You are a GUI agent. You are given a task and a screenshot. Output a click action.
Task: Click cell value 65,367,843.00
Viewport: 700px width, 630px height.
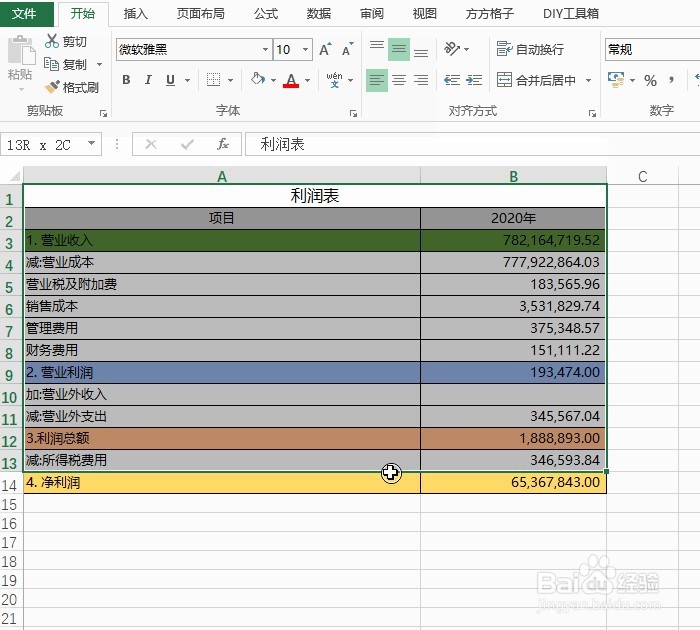tap(513, 482)
